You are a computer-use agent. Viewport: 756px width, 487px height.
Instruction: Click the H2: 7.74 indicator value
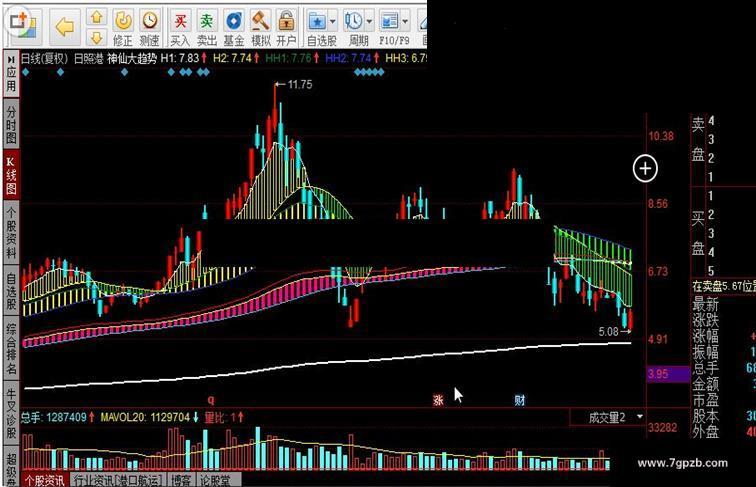tap(233, 58)
